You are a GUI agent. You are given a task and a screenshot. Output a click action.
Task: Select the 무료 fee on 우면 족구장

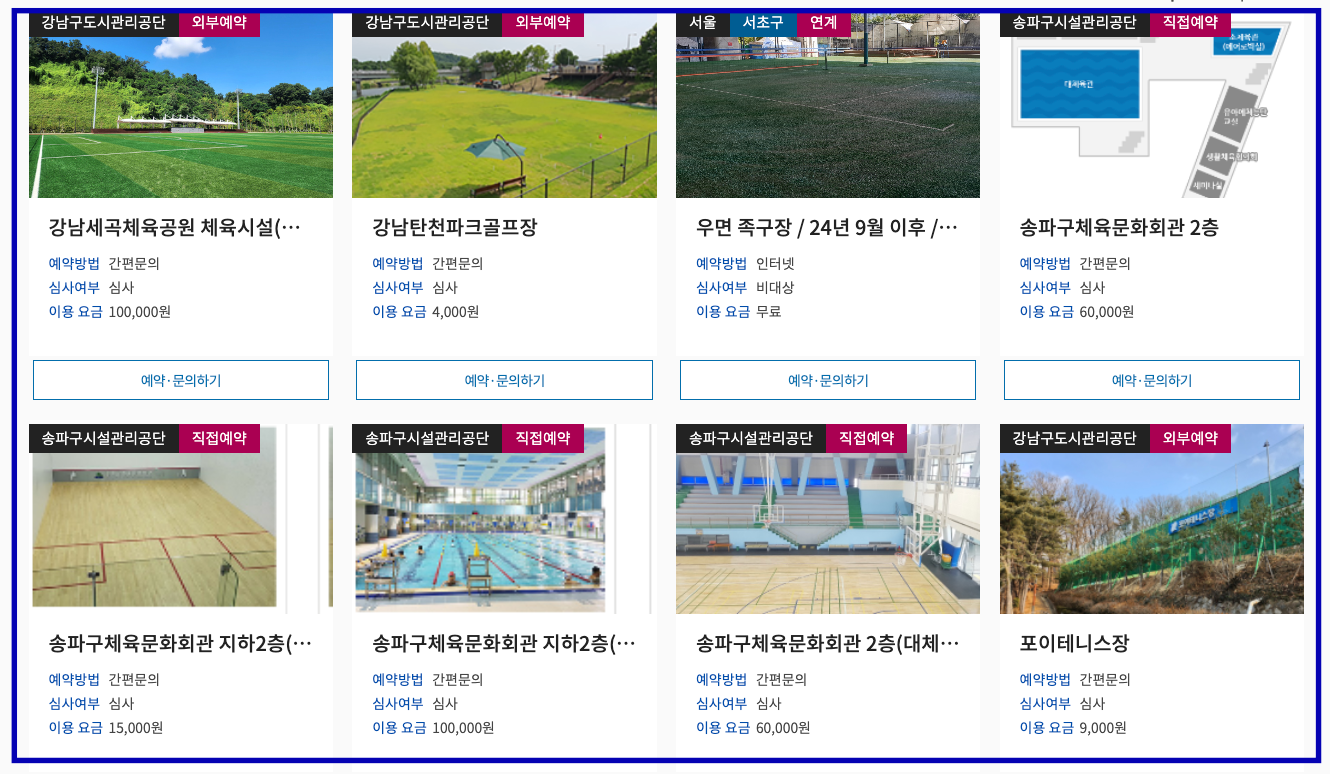coord(768,312)
